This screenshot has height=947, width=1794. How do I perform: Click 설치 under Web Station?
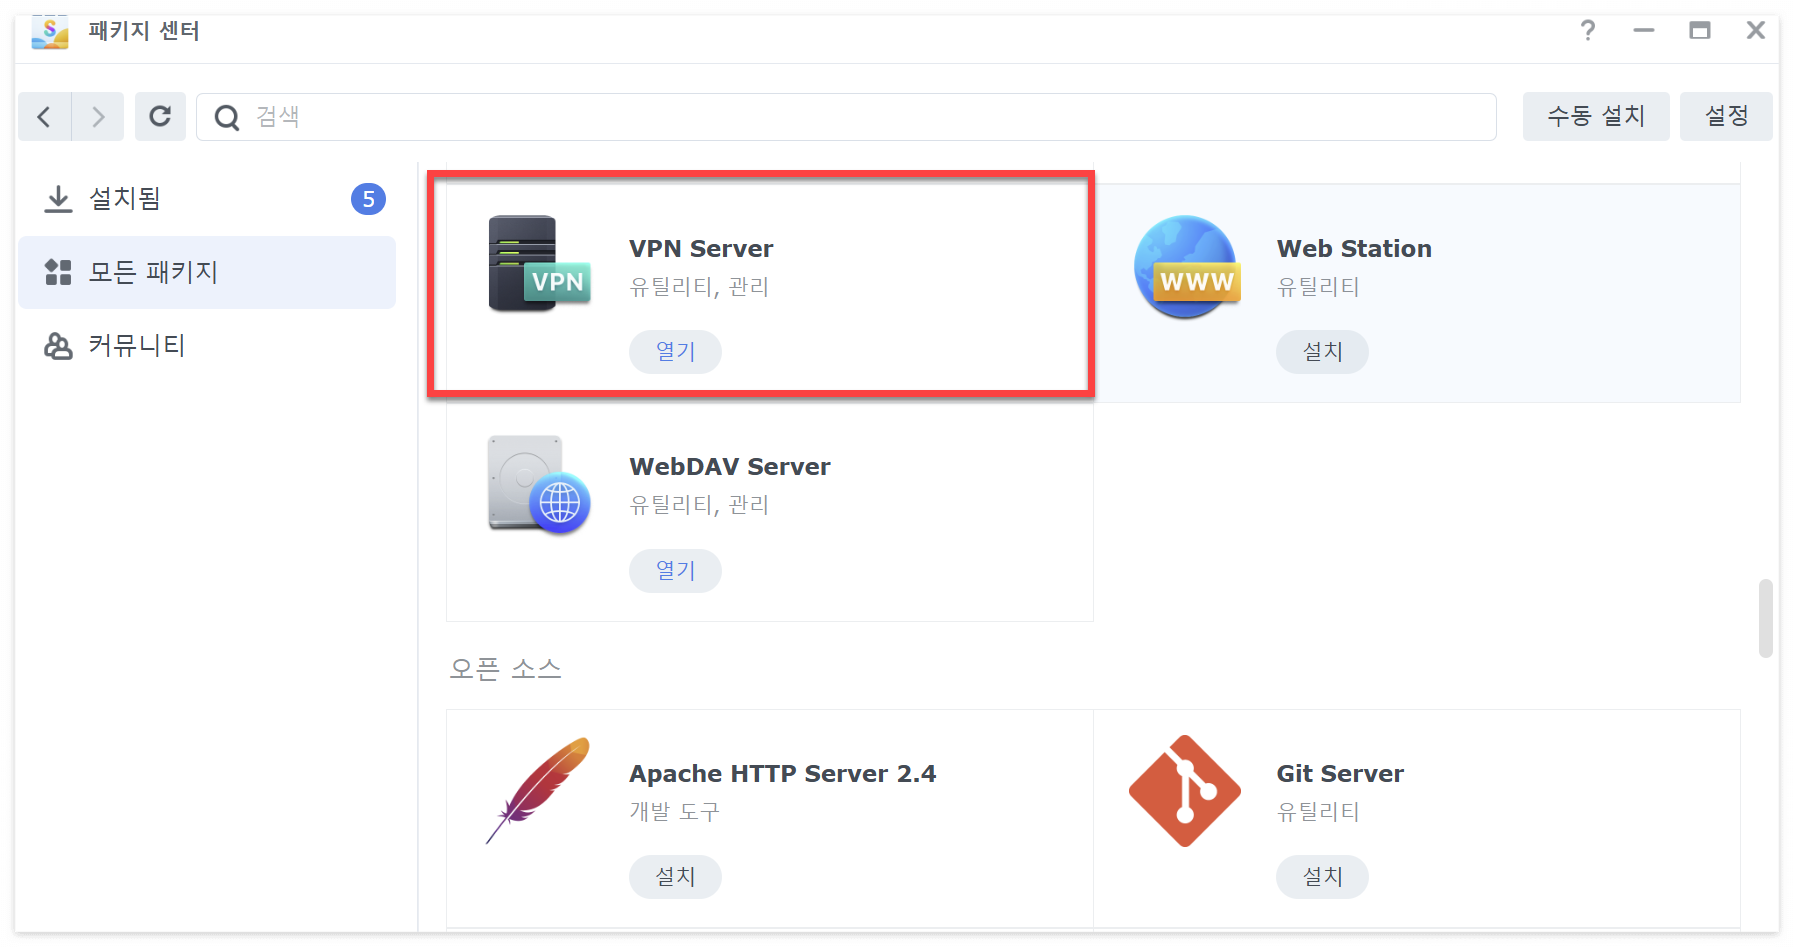(x=1322, y=352)
